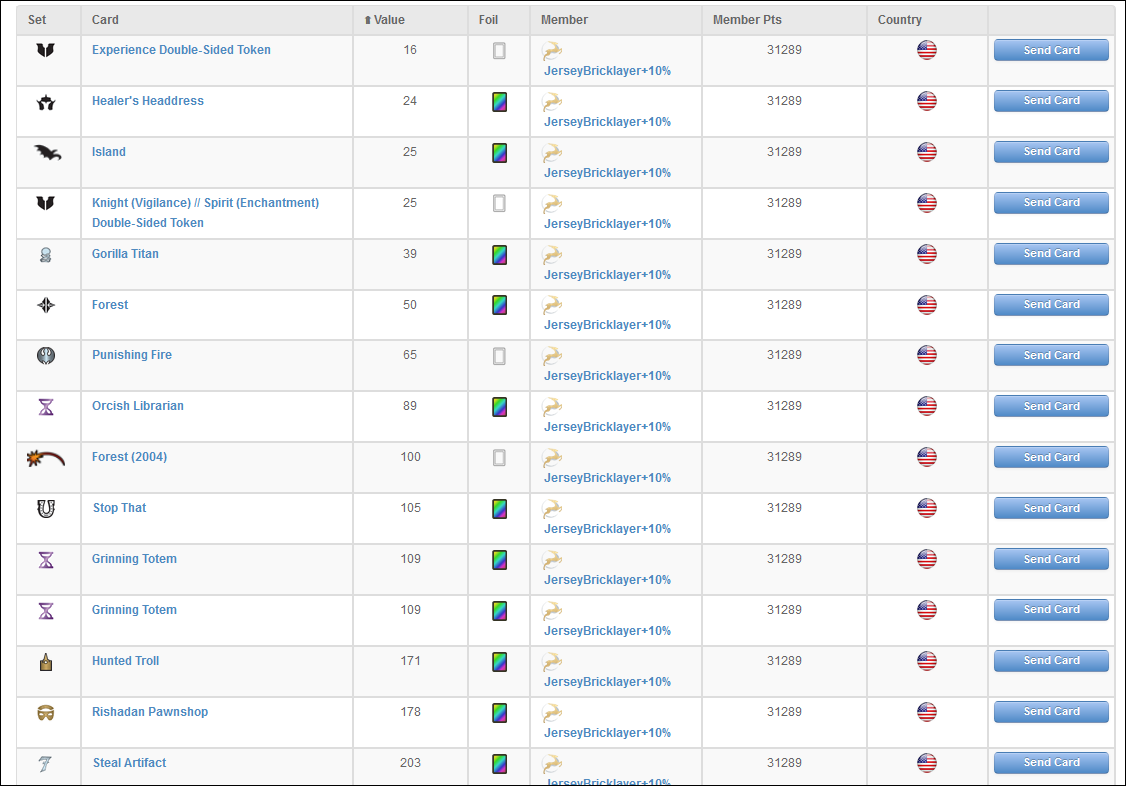The width and height of the screenshot is (1126, 786).
Task: Send the Orcish Librarian card
Action: click(1050, 406)
